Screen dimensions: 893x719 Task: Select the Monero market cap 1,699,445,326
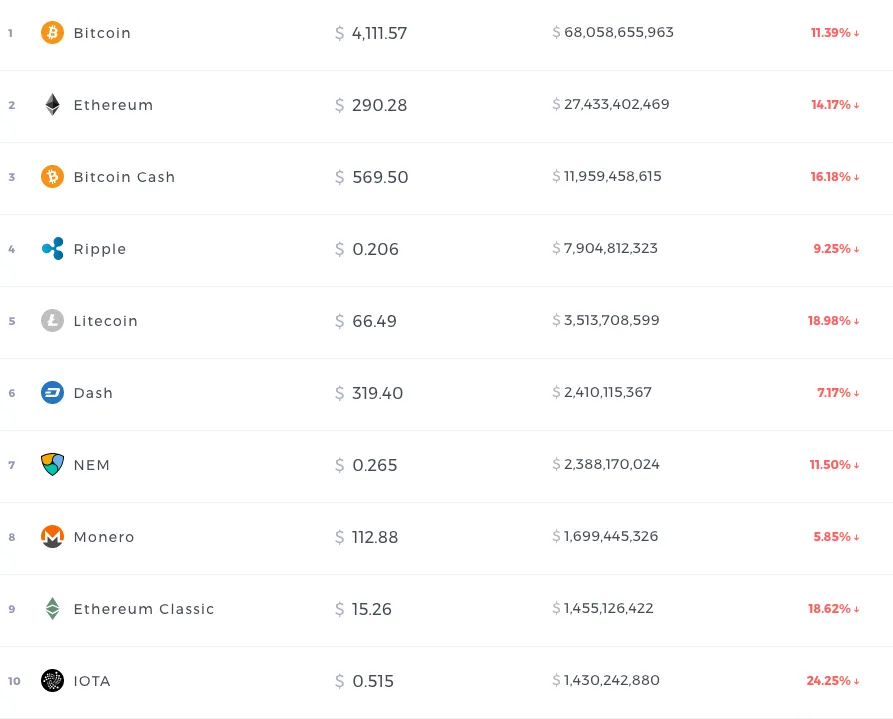click(611, 536)
